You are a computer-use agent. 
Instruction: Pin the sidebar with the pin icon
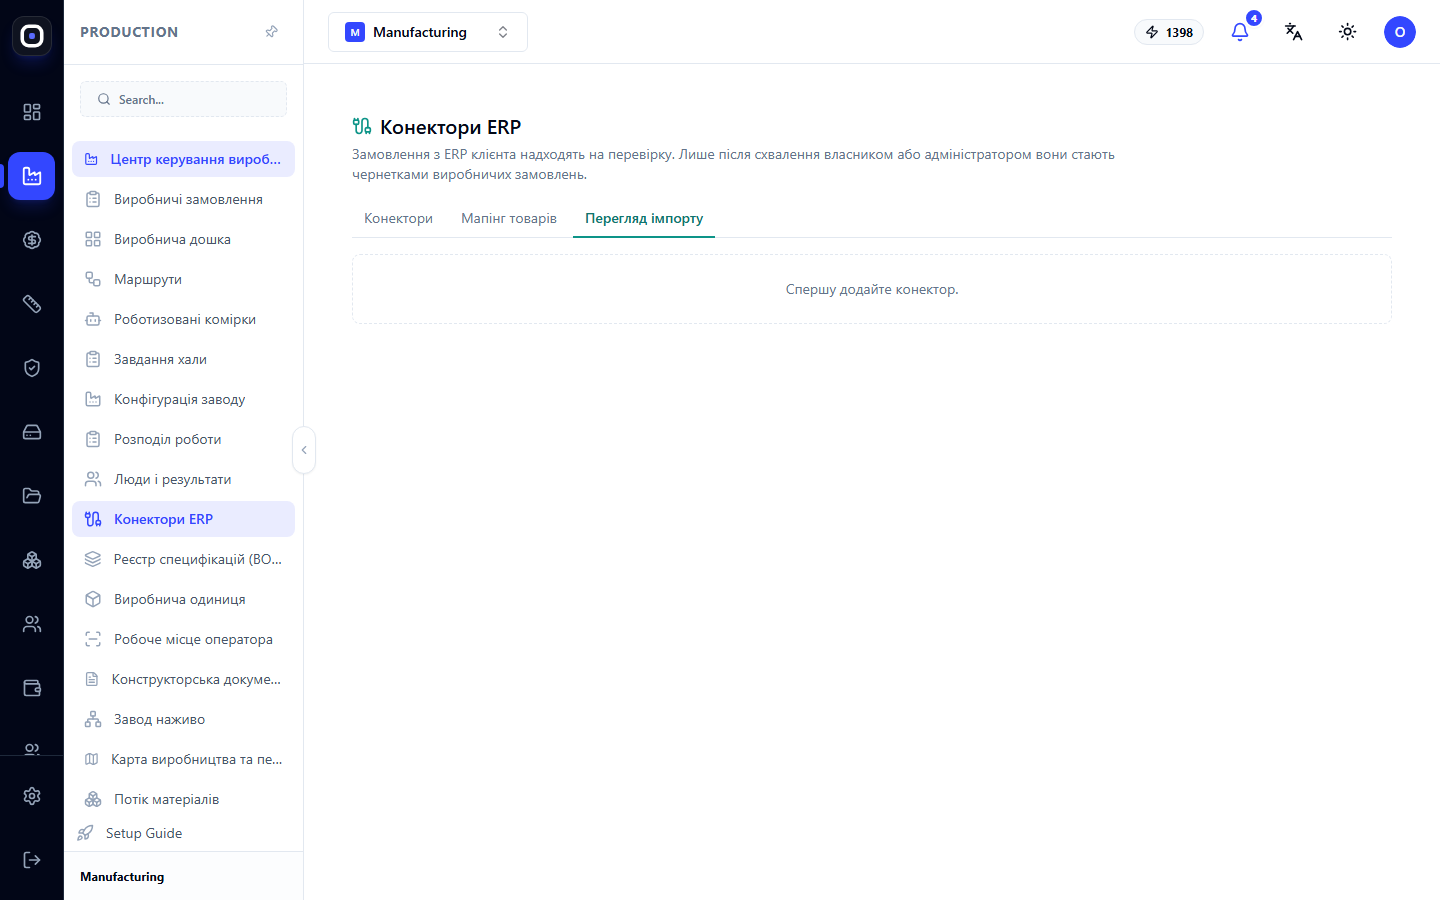tap(271, 32)
